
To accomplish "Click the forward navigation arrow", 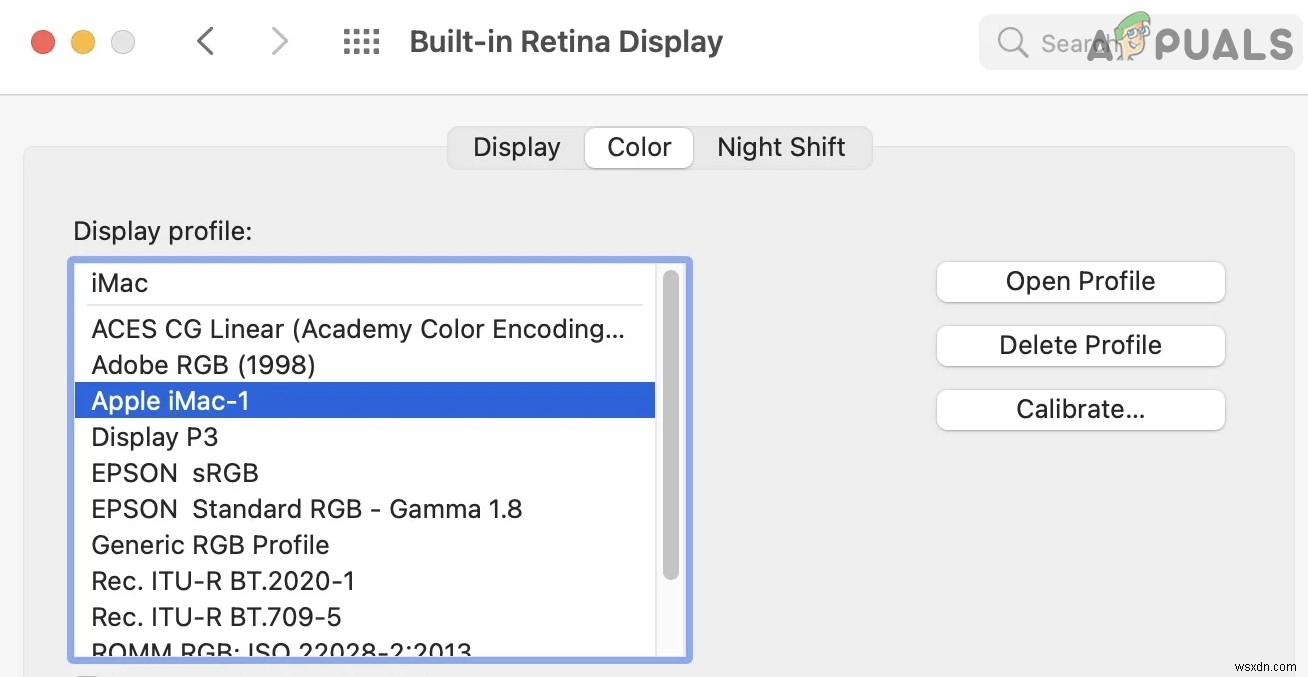I will tap(279, 41).
